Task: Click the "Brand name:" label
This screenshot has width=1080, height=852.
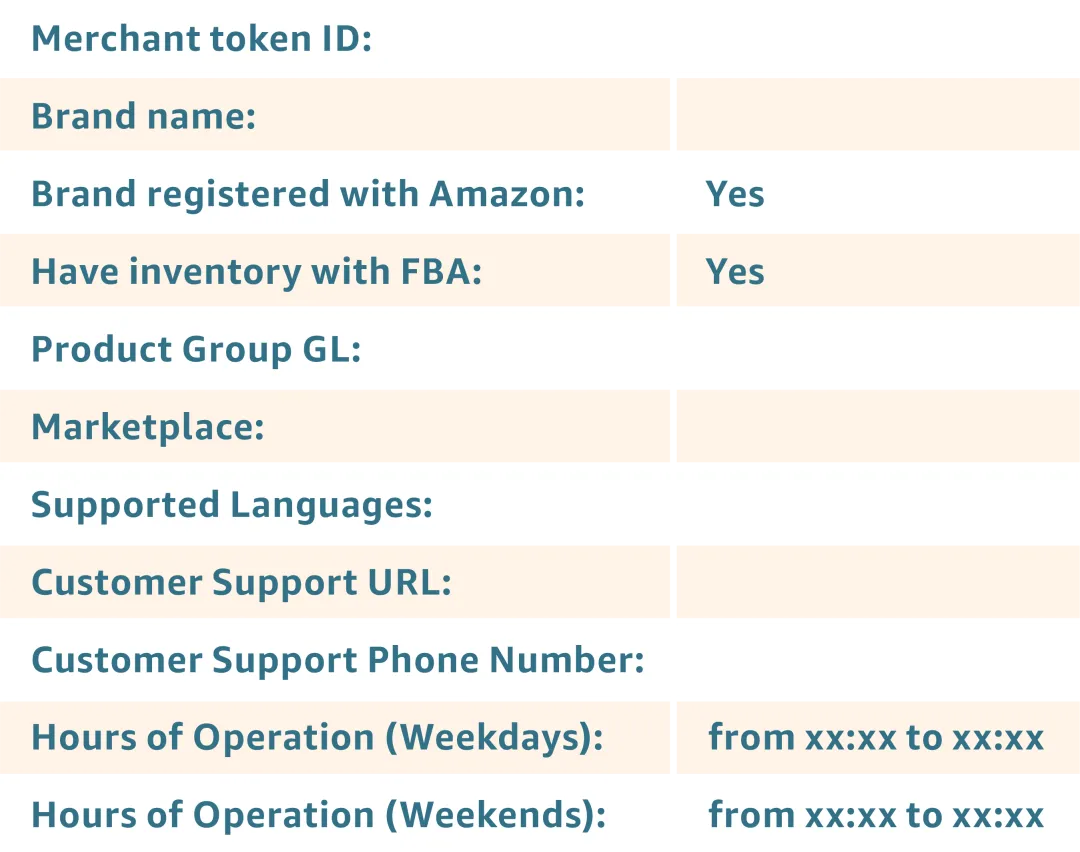Action: tap(144, 116)
